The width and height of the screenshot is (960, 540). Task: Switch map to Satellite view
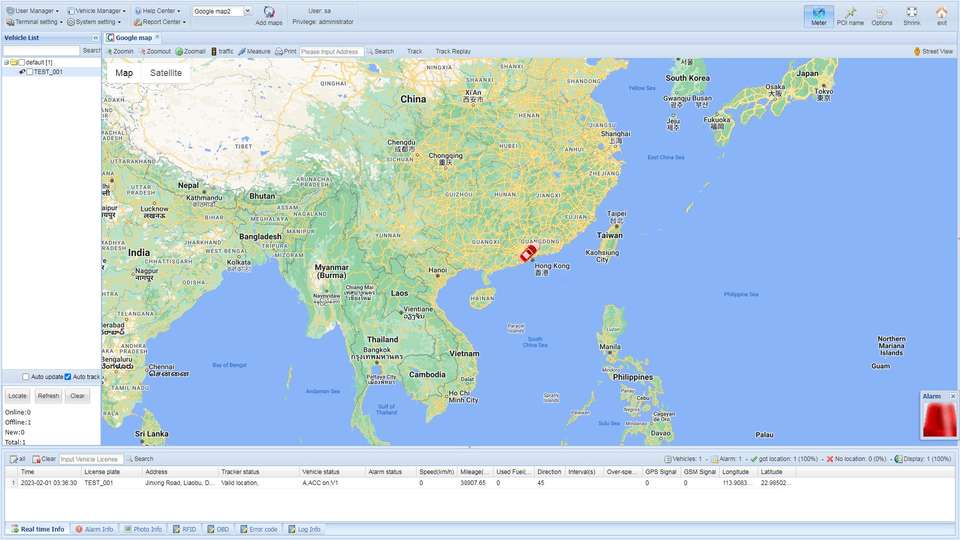pos(166,73)
